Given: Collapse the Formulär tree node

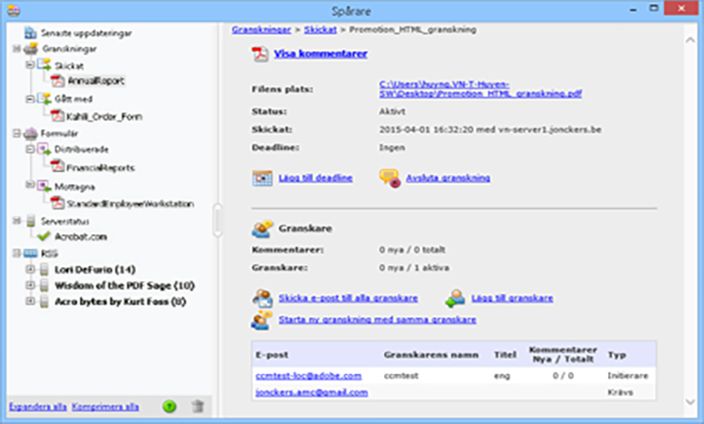Looking at the screenshot, I should 17,133.
